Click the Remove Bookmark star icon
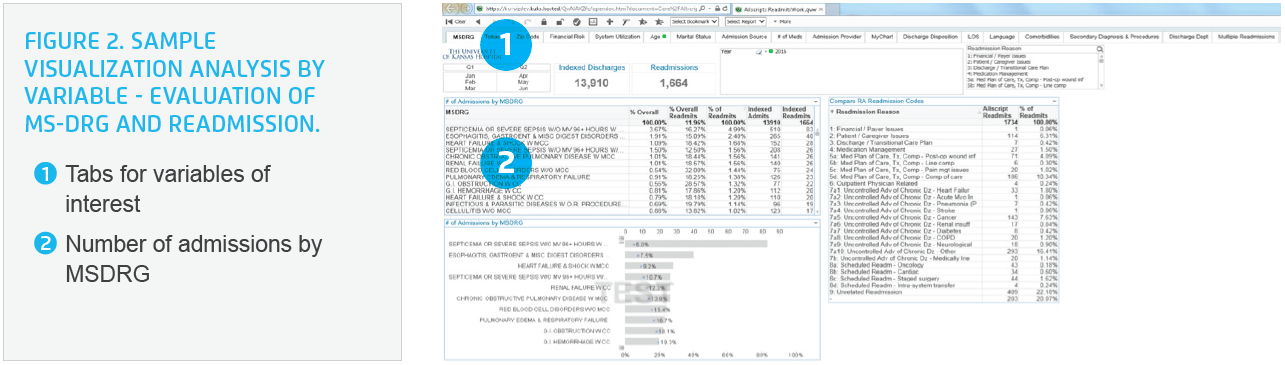Viewport: 1285px width, 365px height. coord(659,22)
